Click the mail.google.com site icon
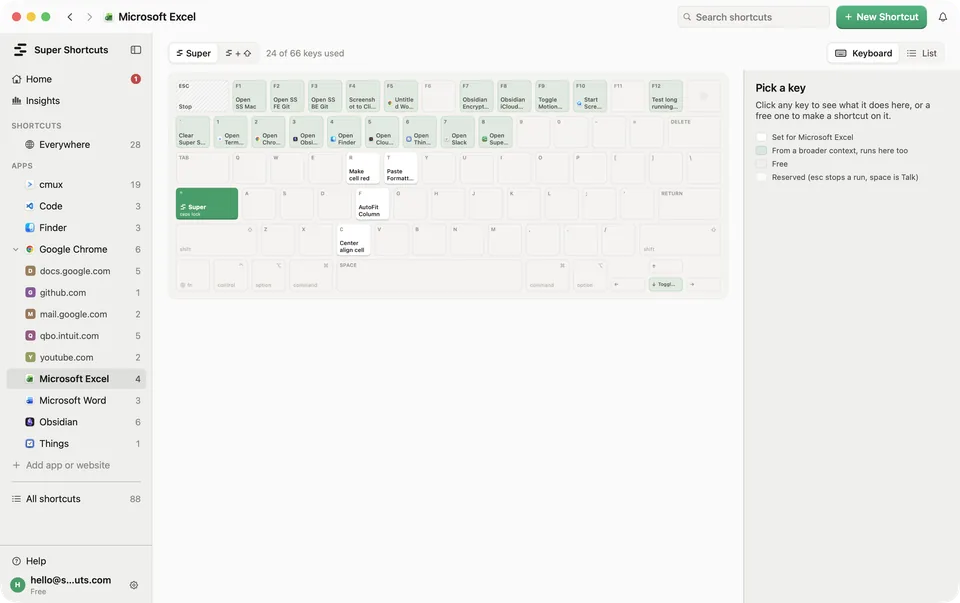The width and height of the screenshot is (960, 603). tap(30, 314)
